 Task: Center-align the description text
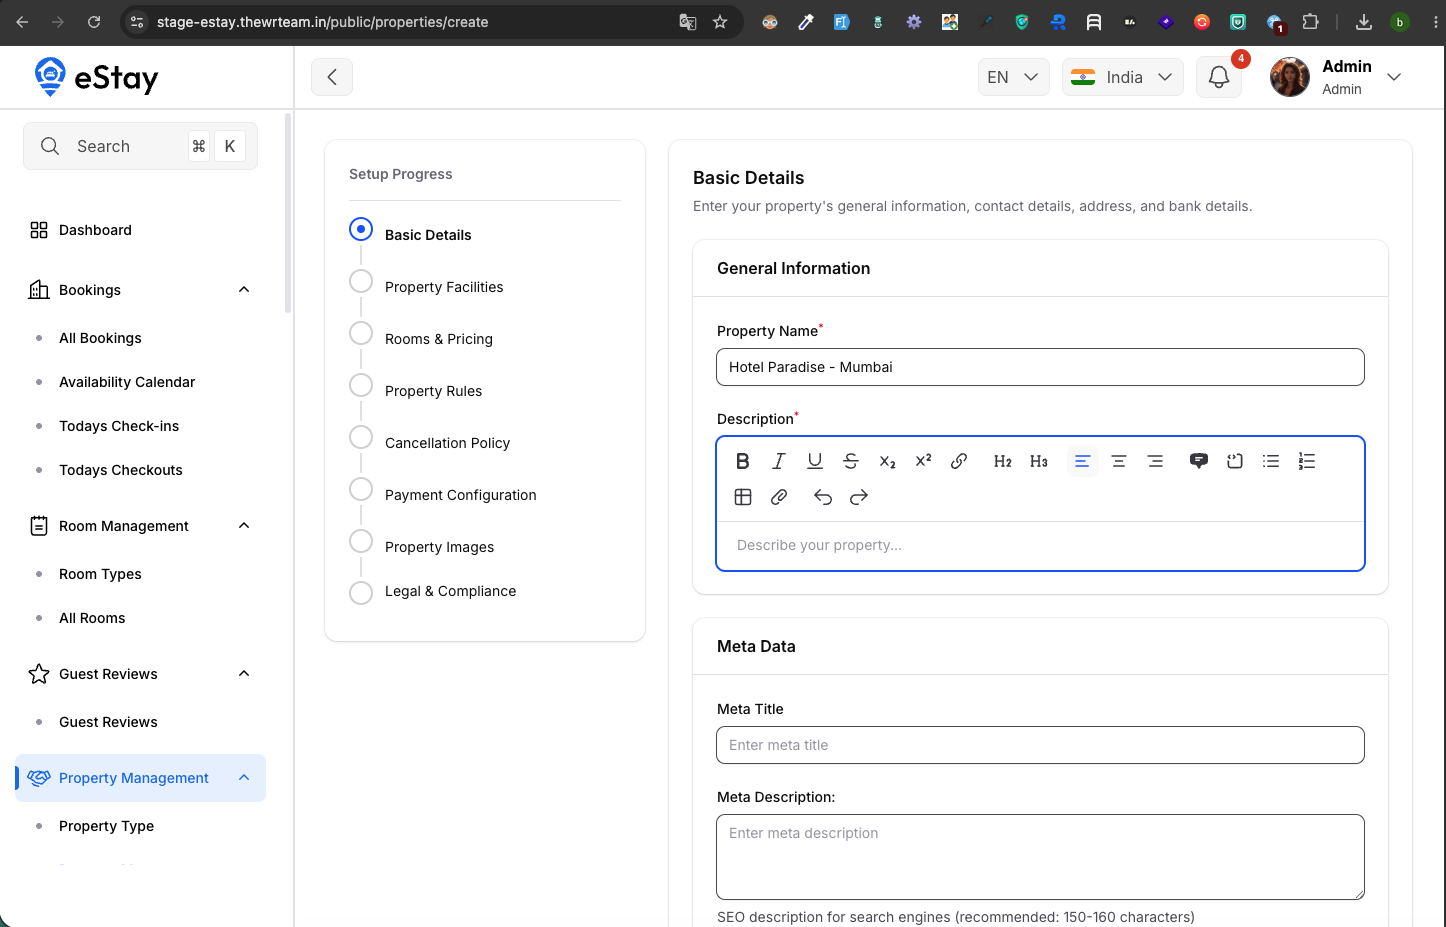pyautogui.click(x=1118, y=461)
